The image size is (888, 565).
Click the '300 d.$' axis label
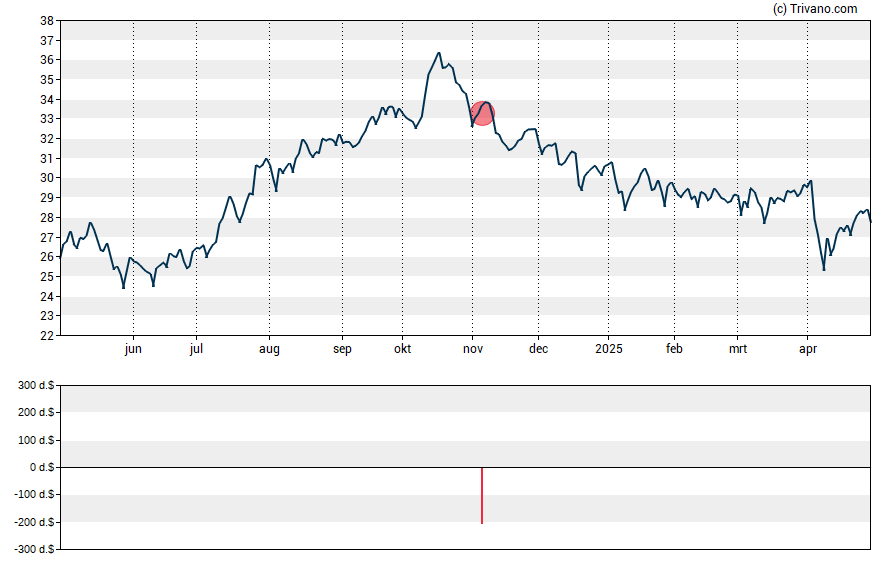(36, 386)
